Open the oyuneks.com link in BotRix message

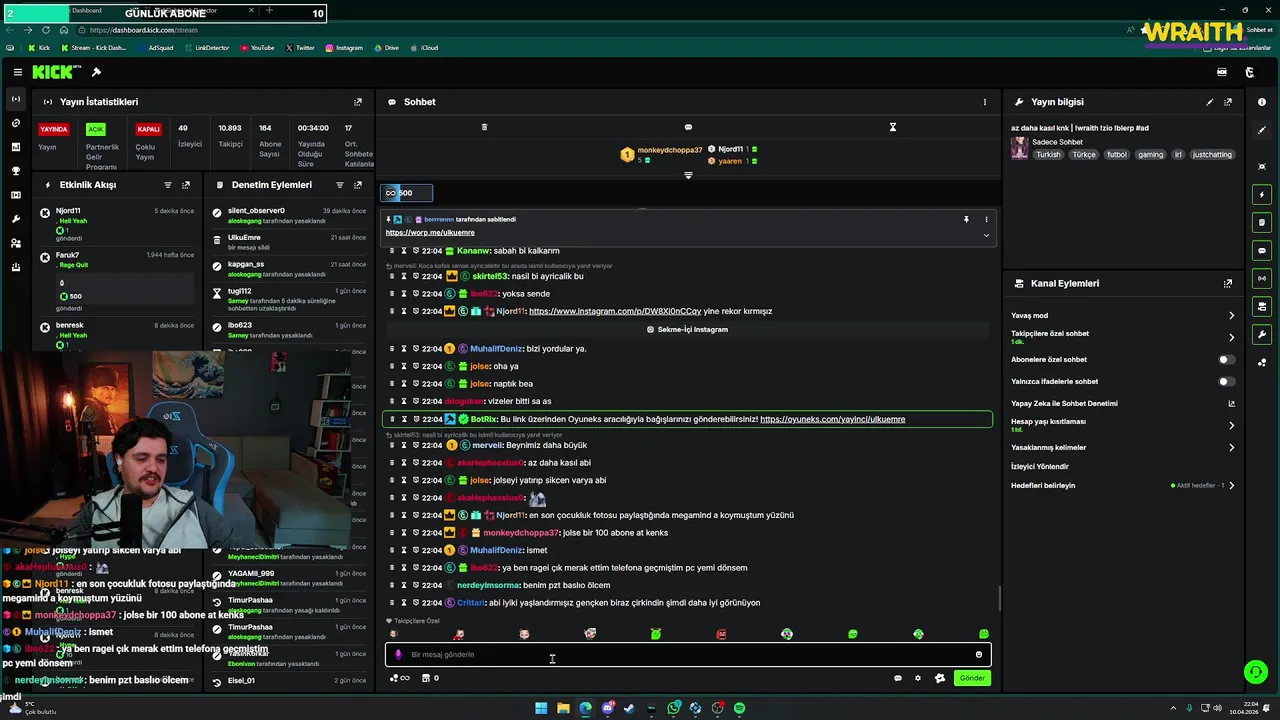832,420
